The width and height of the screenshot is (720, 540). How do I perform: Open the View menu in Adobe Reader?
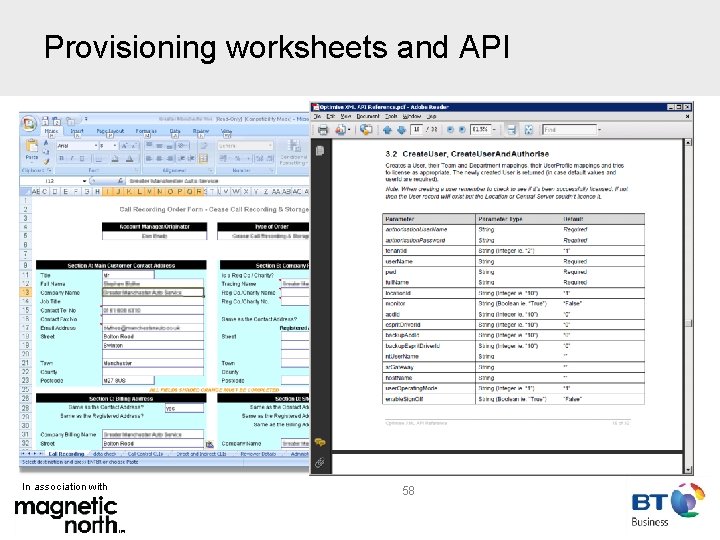pos(346,117)
